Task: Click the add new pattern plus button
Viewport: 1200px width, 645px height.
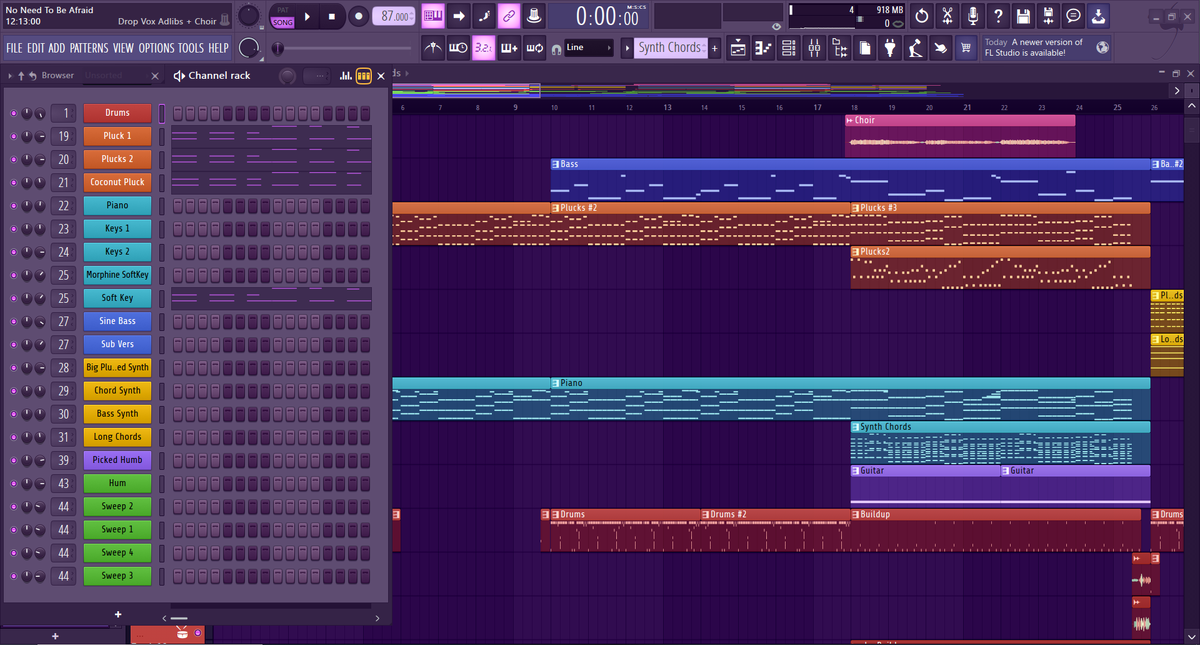Action: (x=714, y=47)
